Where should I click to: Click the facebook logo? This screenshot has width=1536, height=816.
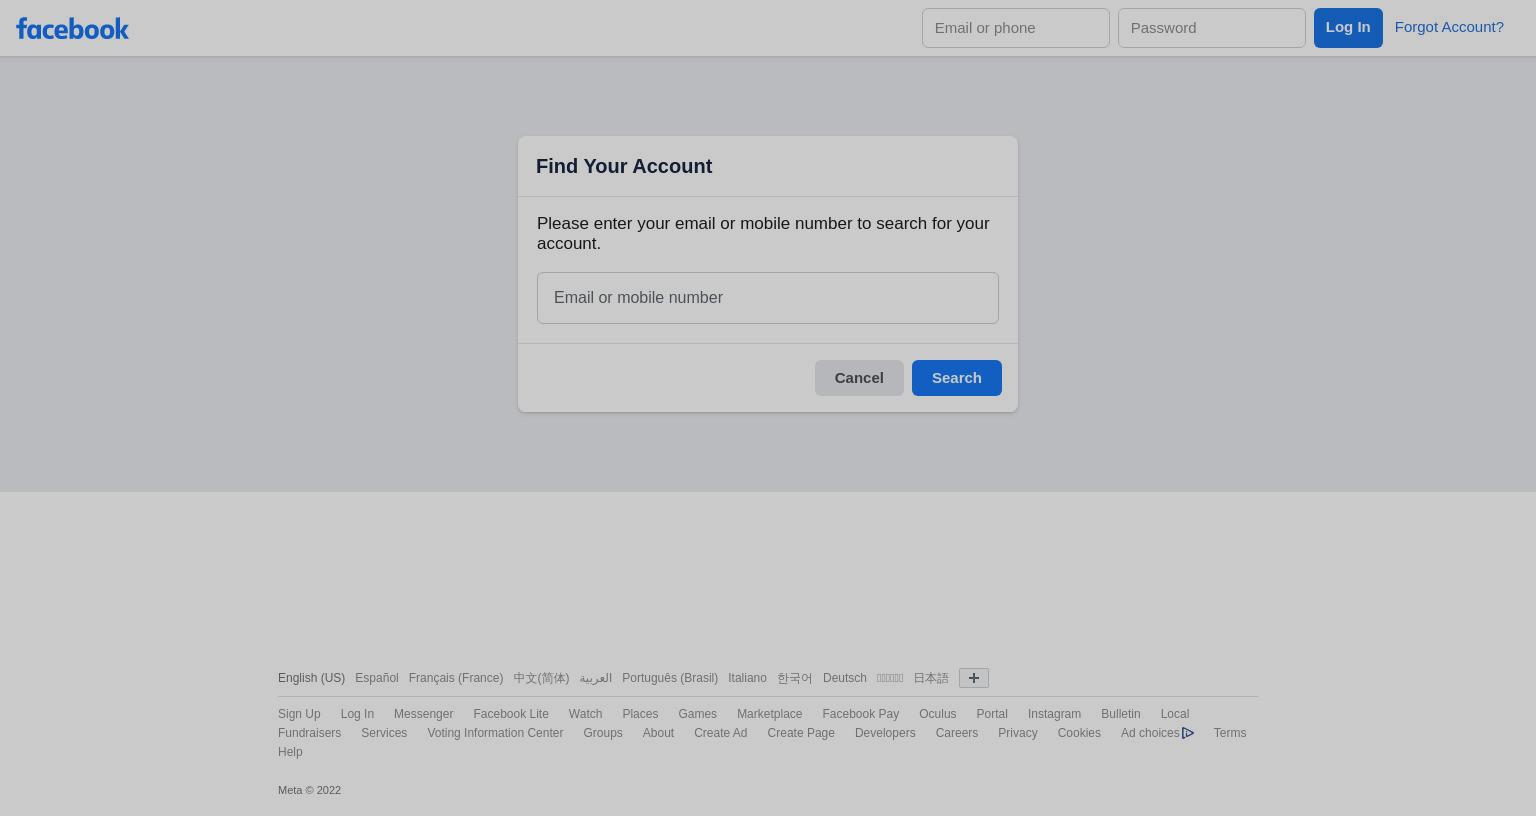point(72,28)
